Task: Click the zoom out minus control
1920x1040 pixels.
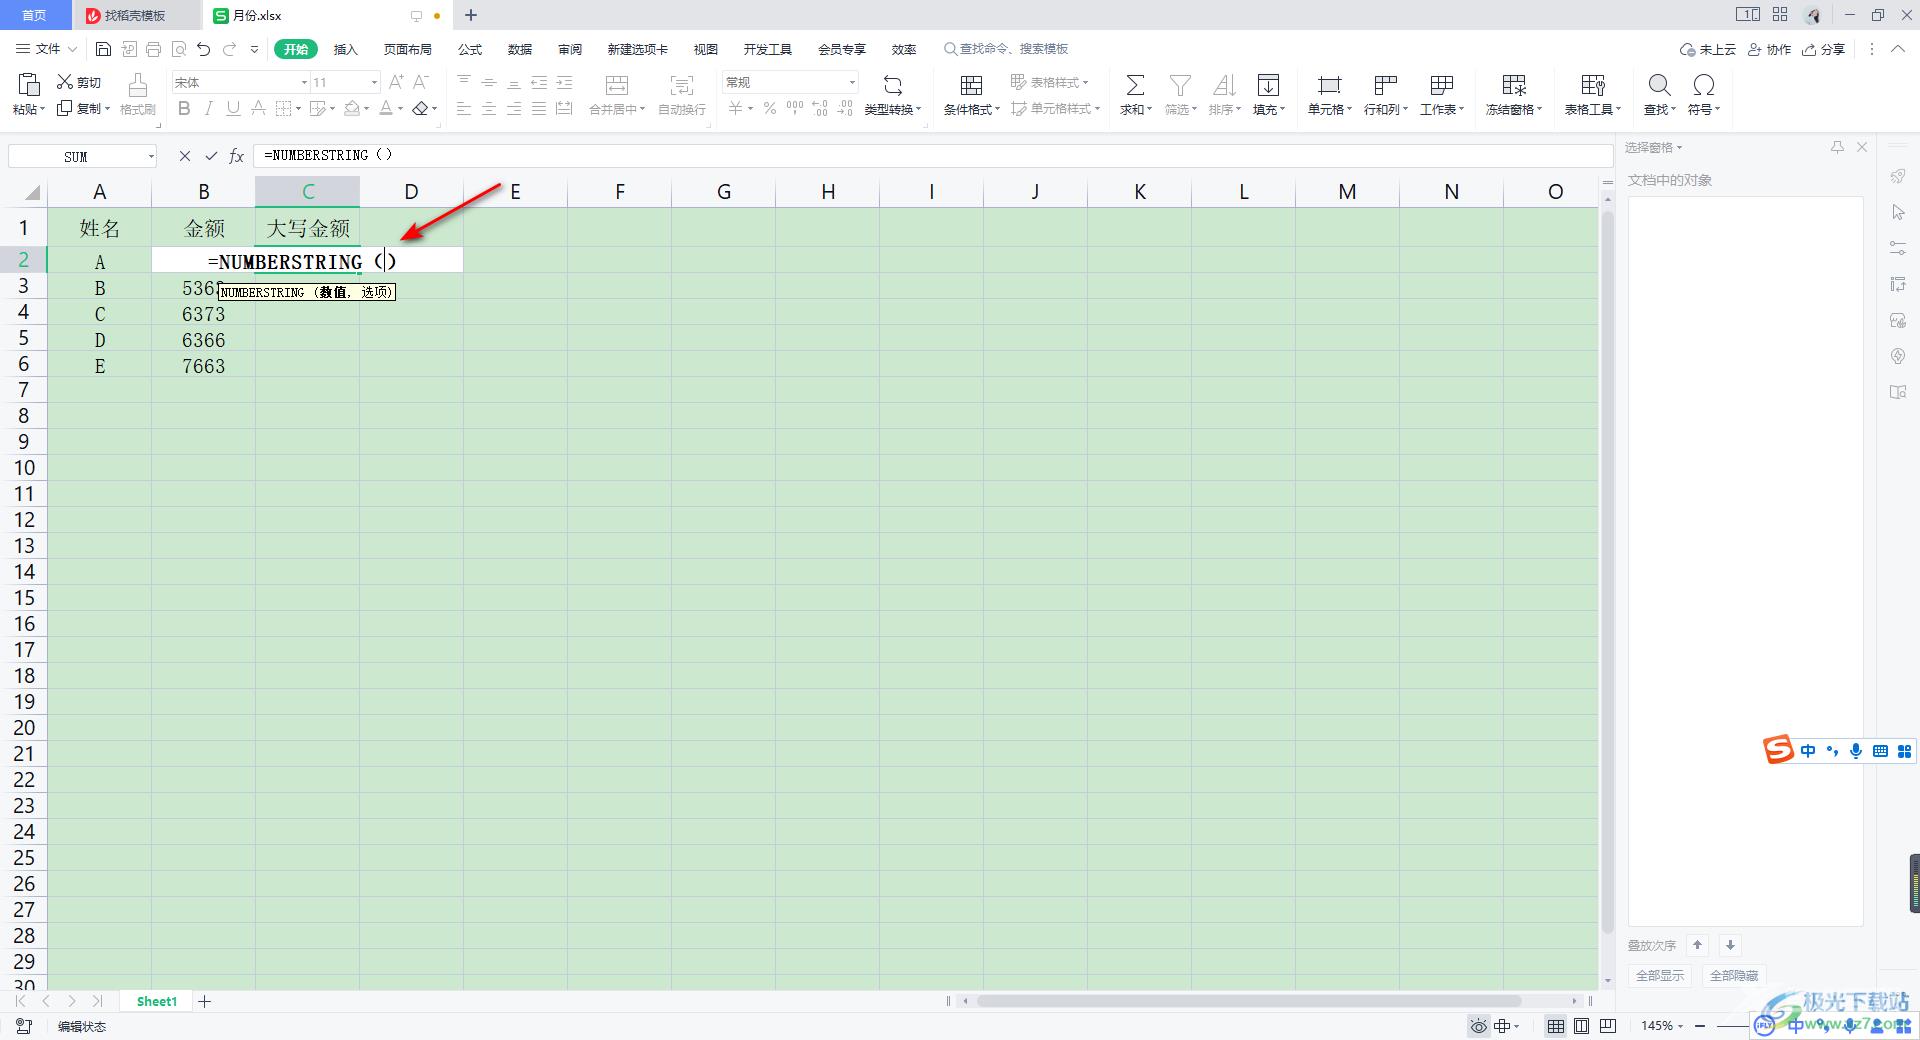Action: pos(1700,1026)
